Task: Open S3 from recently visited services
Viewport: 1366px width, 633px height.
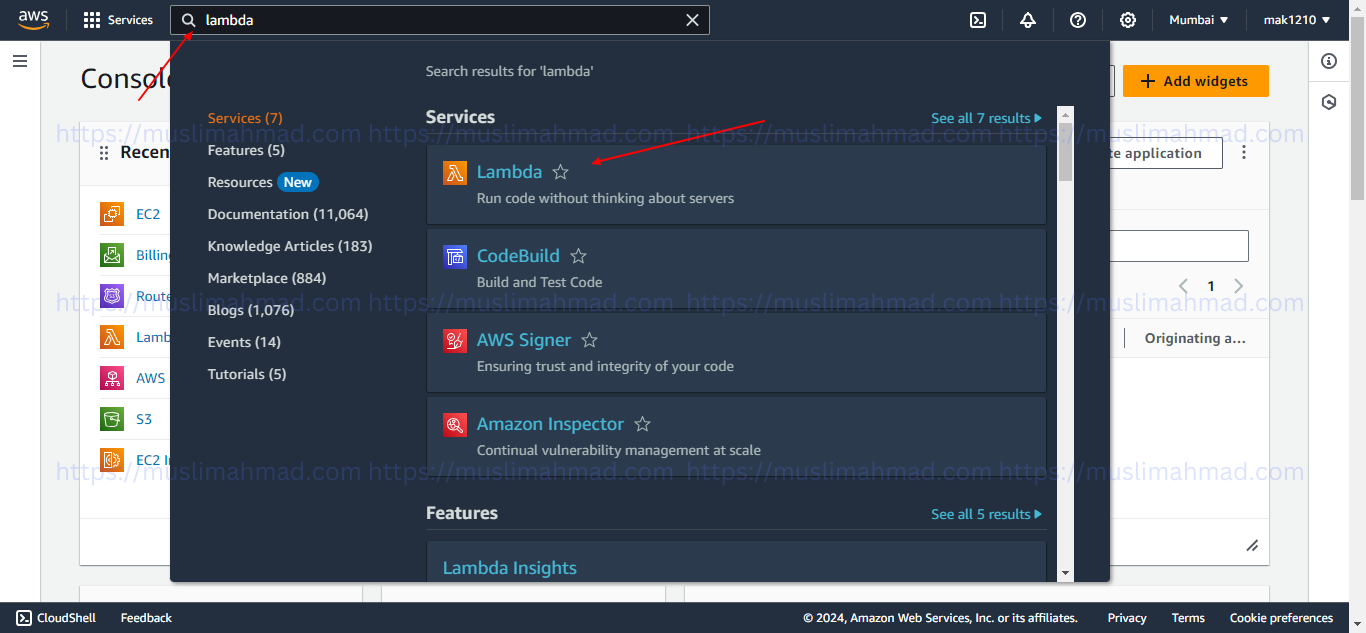Action: tap(143, 418)
